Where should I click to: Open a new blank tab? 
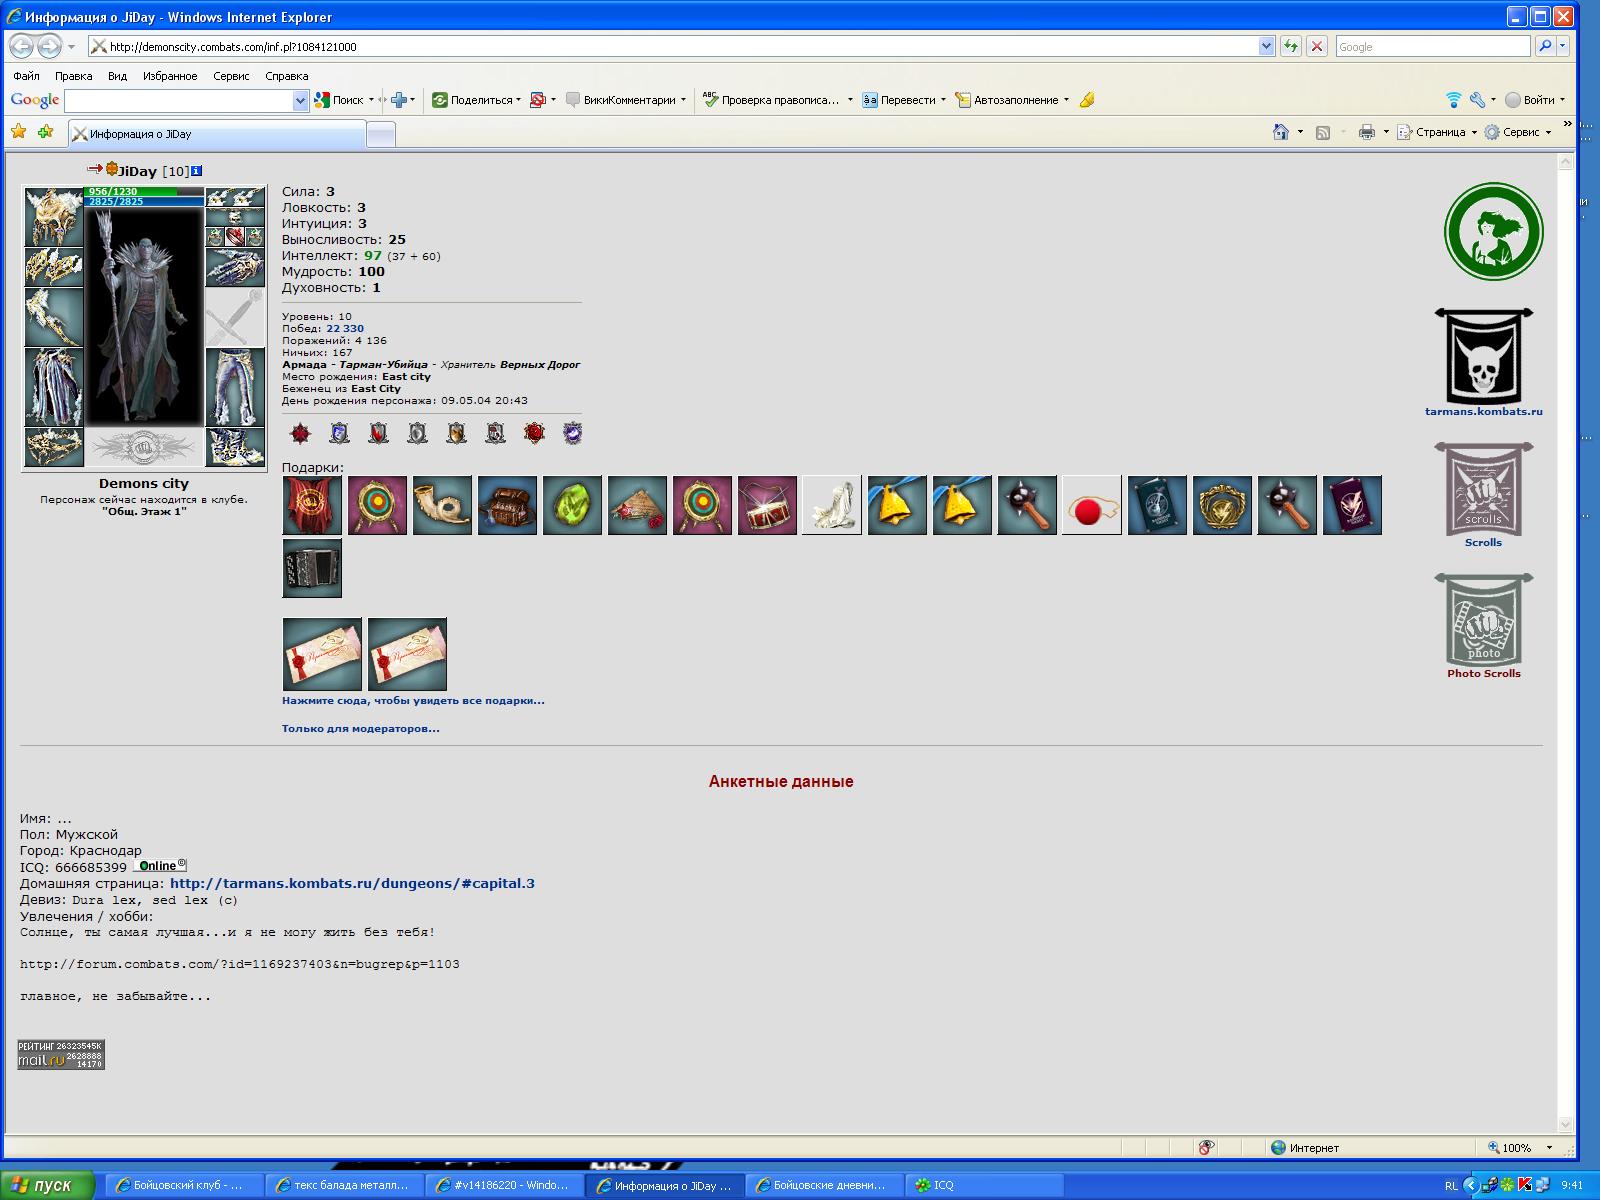click(x=381, y=134)
